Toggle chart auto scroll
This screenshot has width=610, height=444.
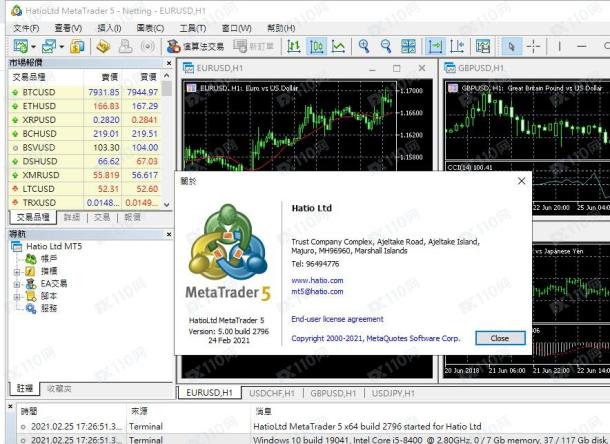(x=435, y=46)
